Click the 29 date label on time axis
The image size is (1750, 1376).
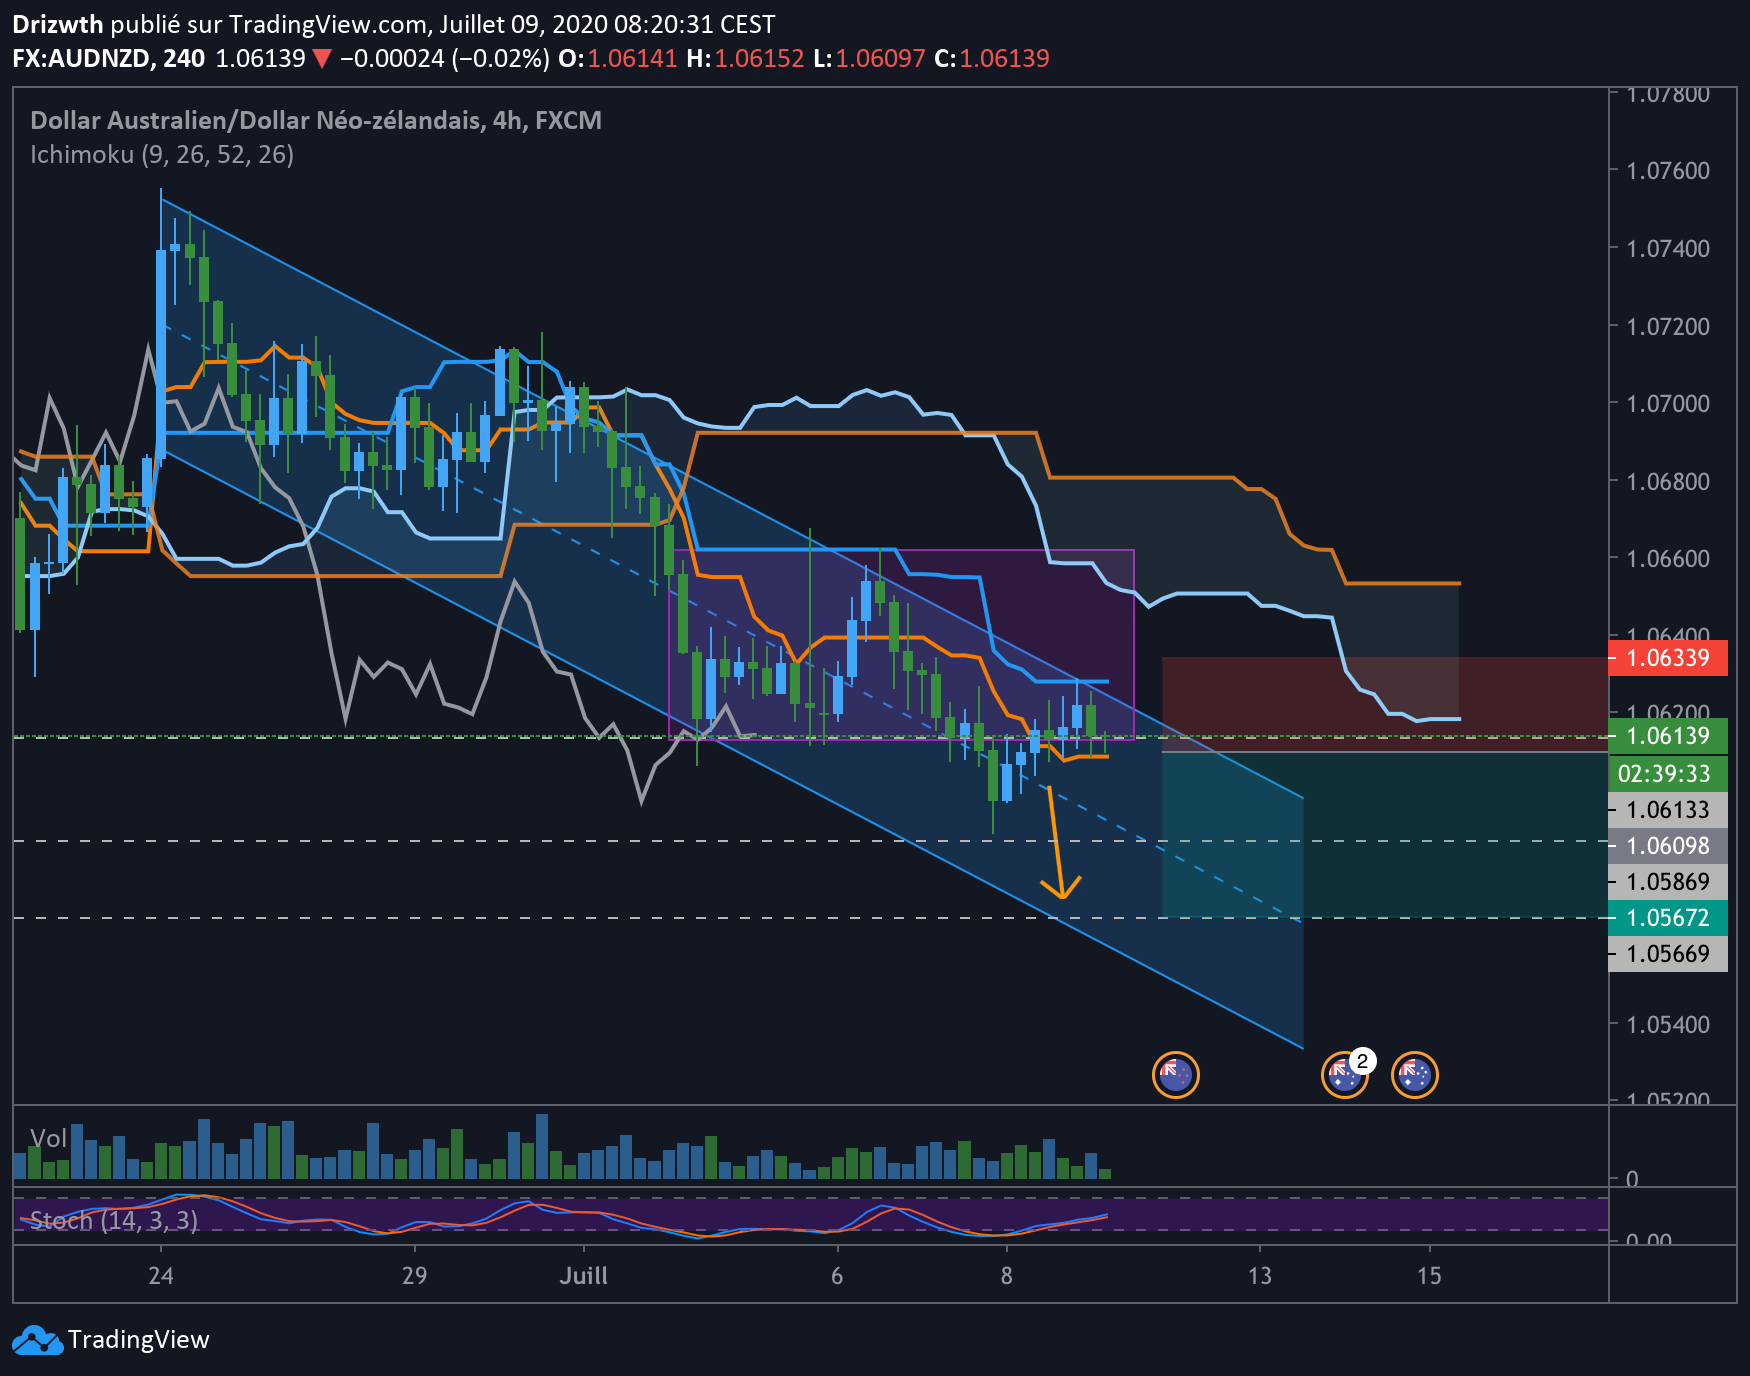(414, 1276)
